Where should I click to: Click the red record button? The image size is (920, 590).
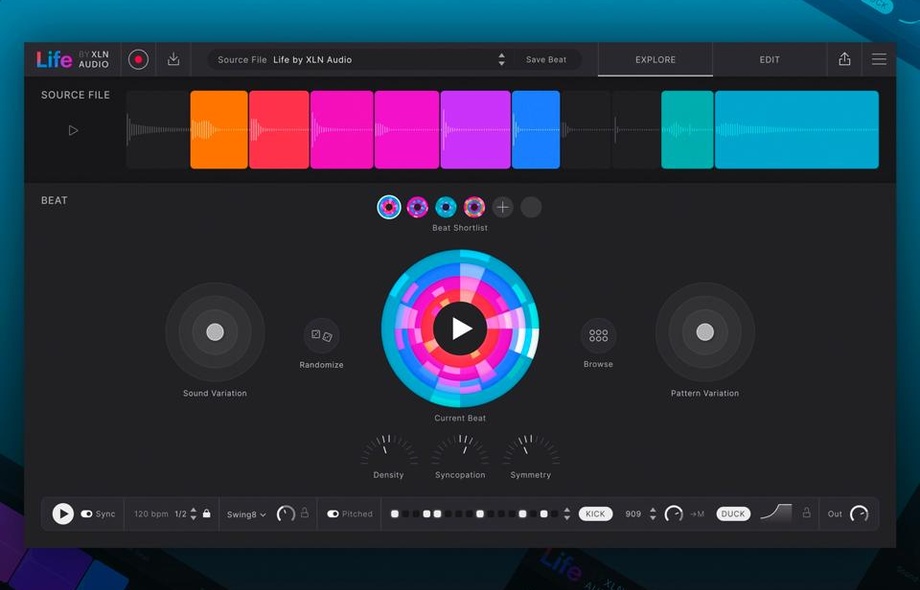[139, 60]
